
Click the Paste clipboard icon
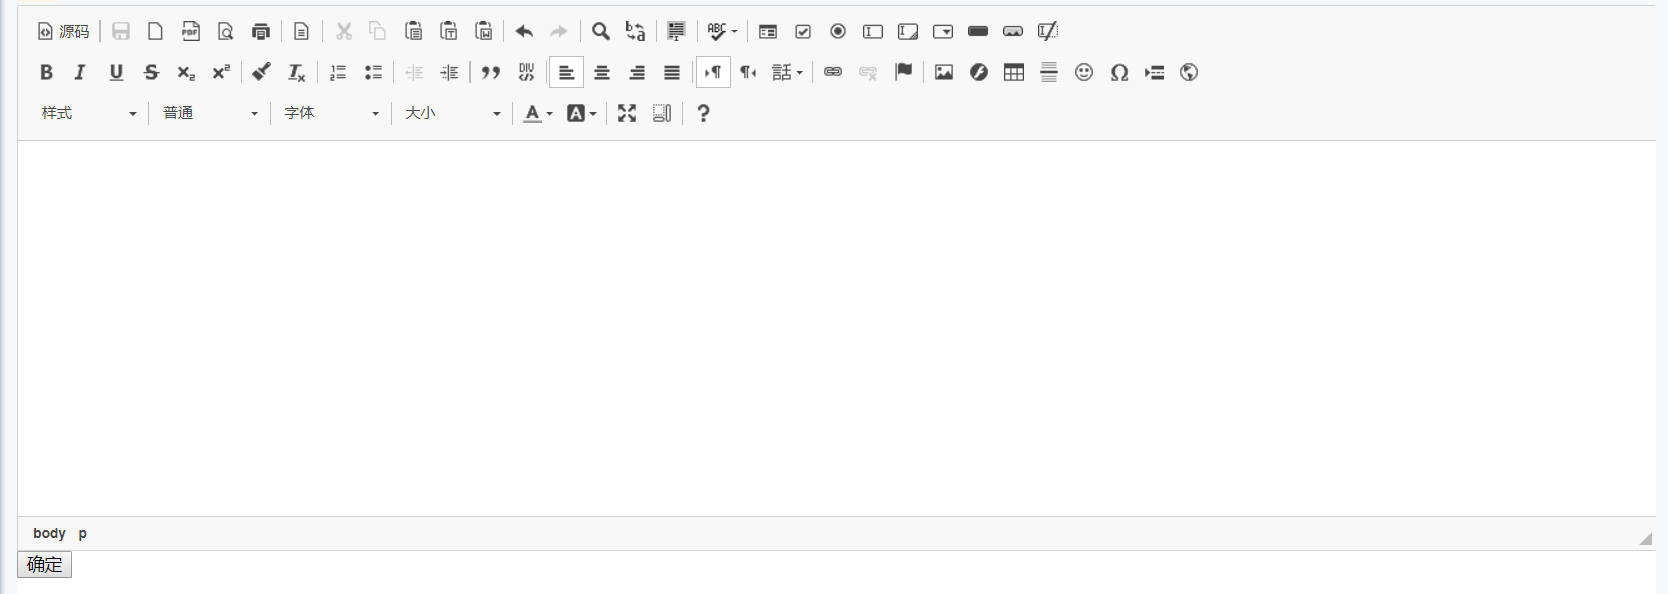(413, 32)
